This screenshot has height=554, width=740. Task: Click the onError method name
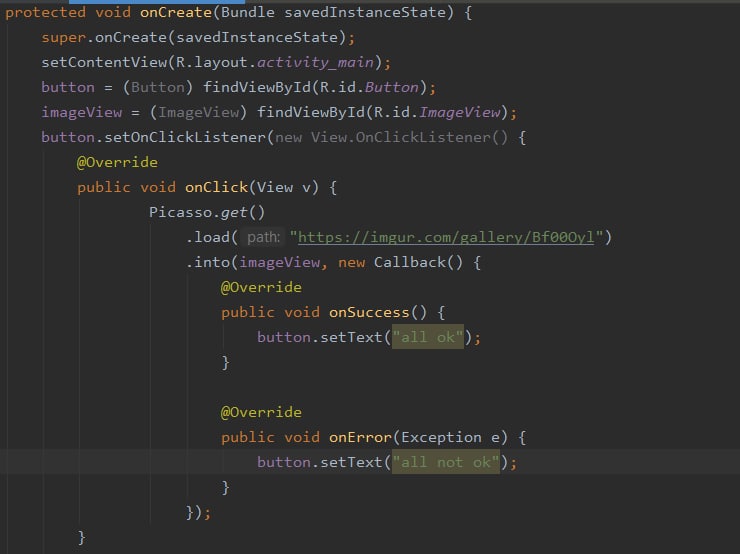pos(360,437)
